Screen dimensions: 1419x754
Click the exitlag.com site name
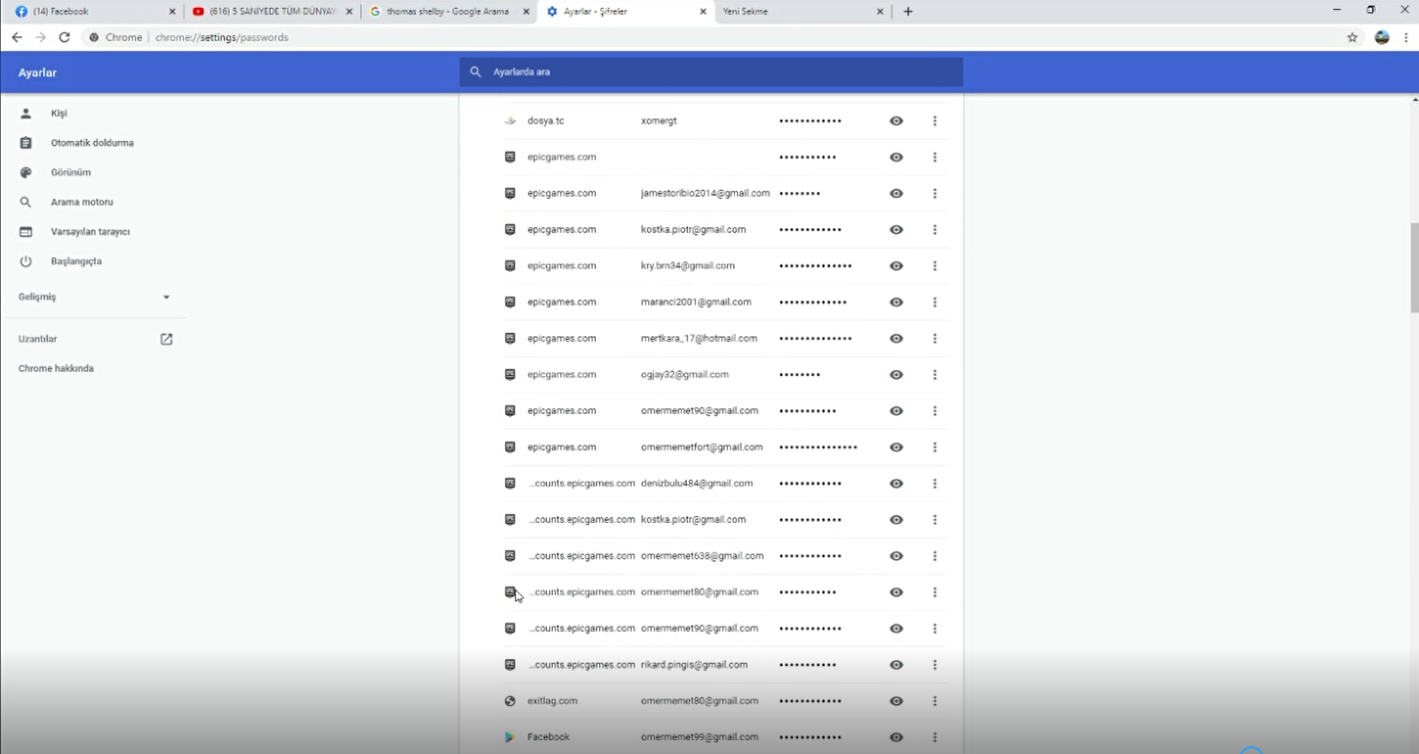pos(552,701)
